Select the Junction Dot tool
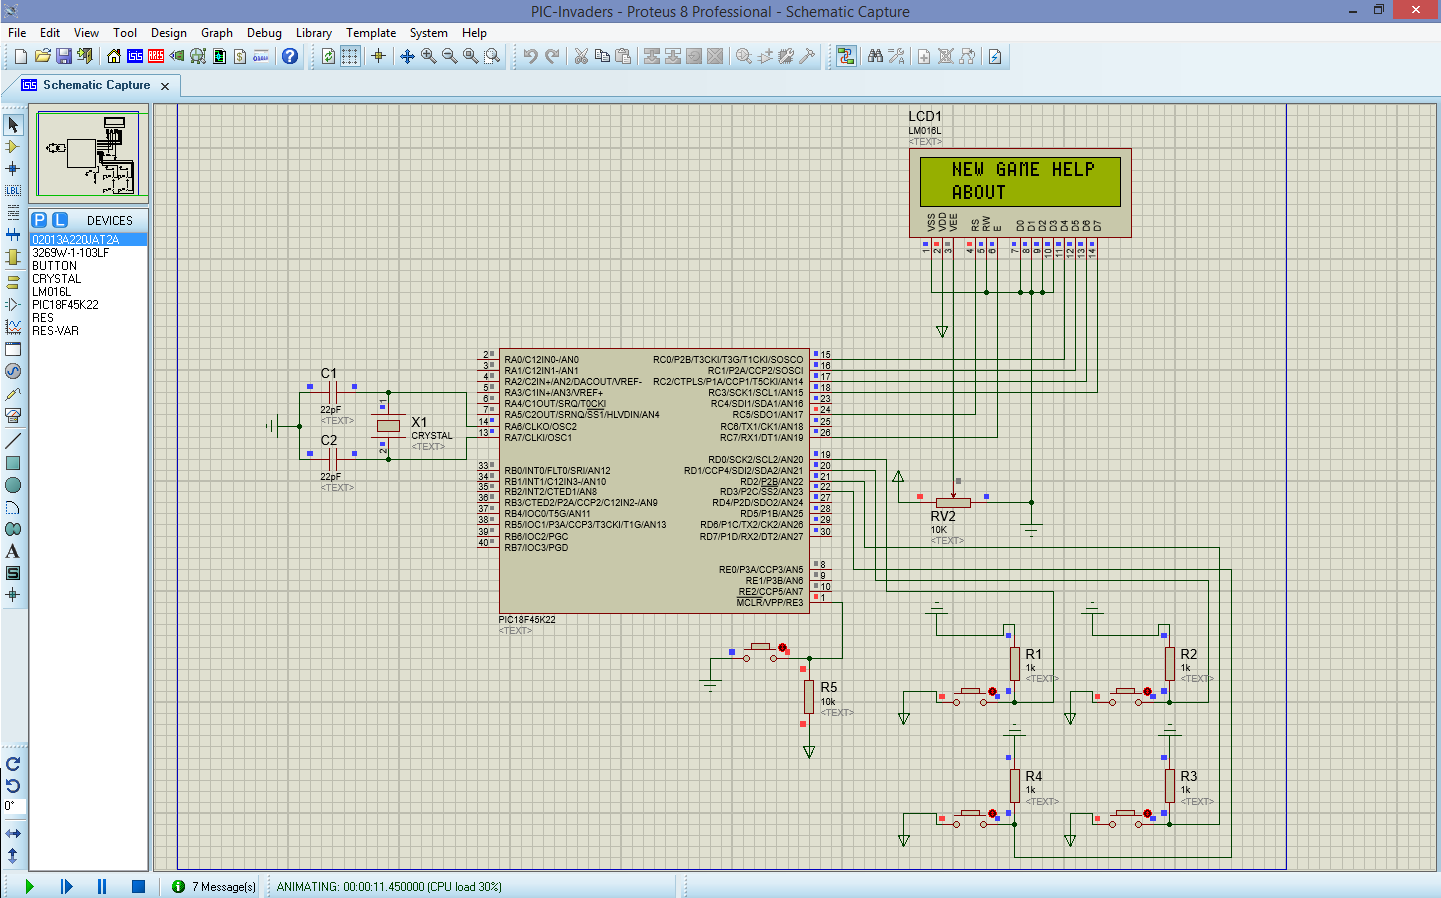The width and height of the screenshot is (1441, 898). coord(13,169)
